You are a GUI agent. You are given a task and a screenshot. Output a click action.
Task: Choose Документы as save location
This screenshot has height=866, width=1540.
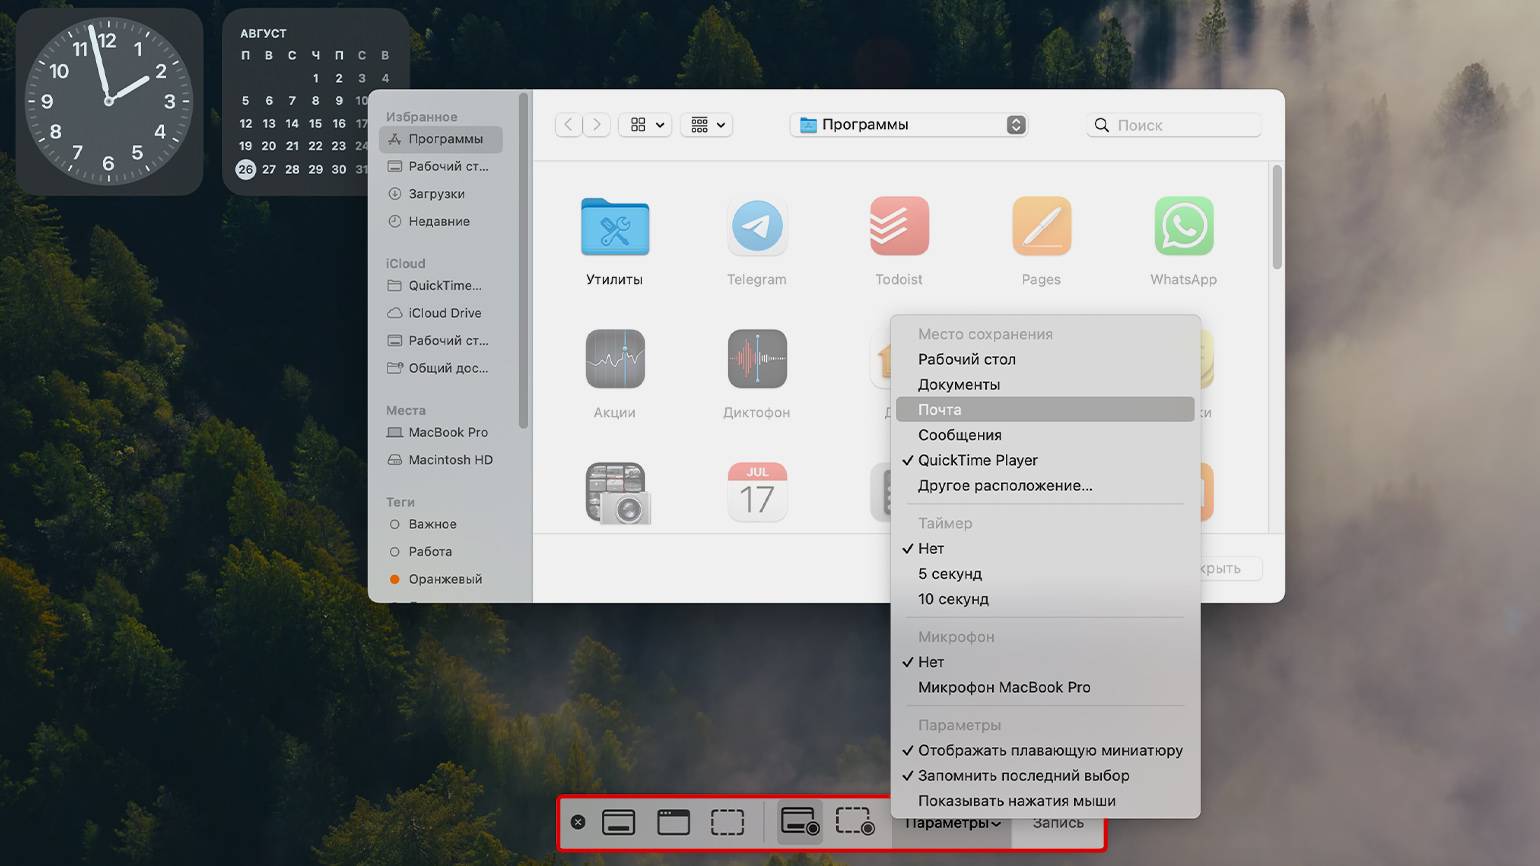(x=1045, y=384)
